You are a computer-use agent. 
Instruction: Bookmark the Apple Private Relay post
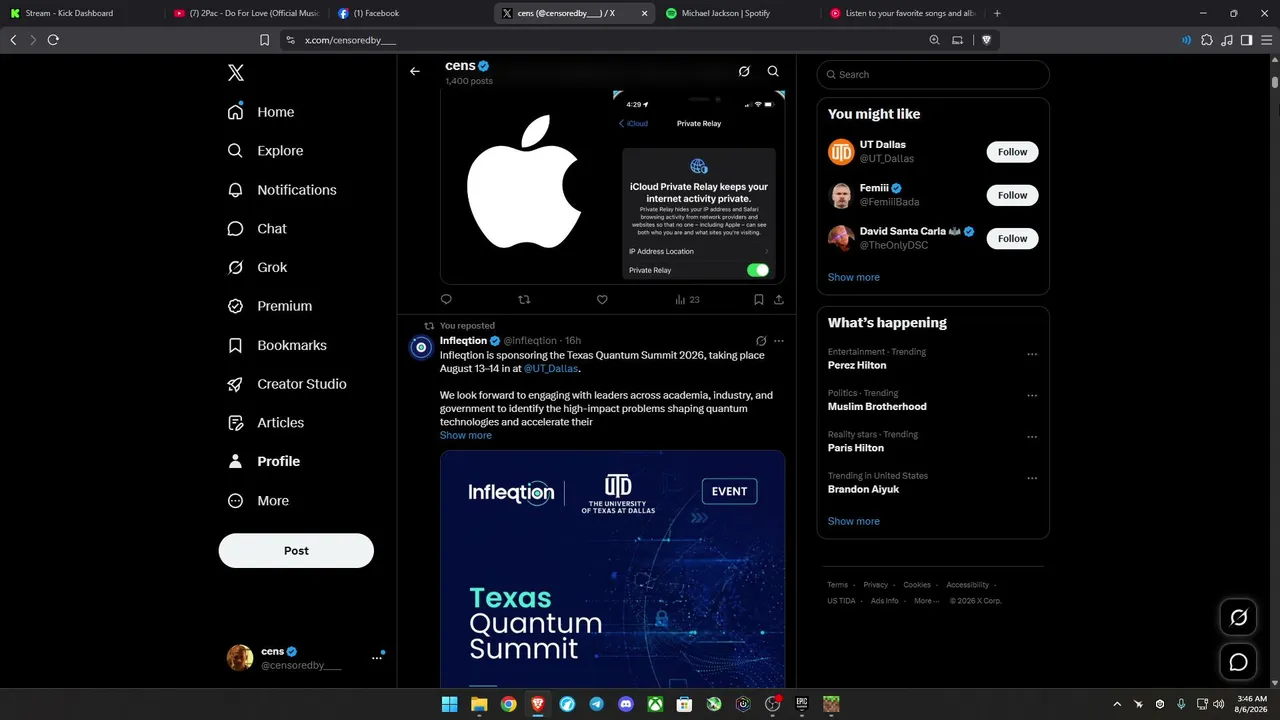tap(759, 299)
